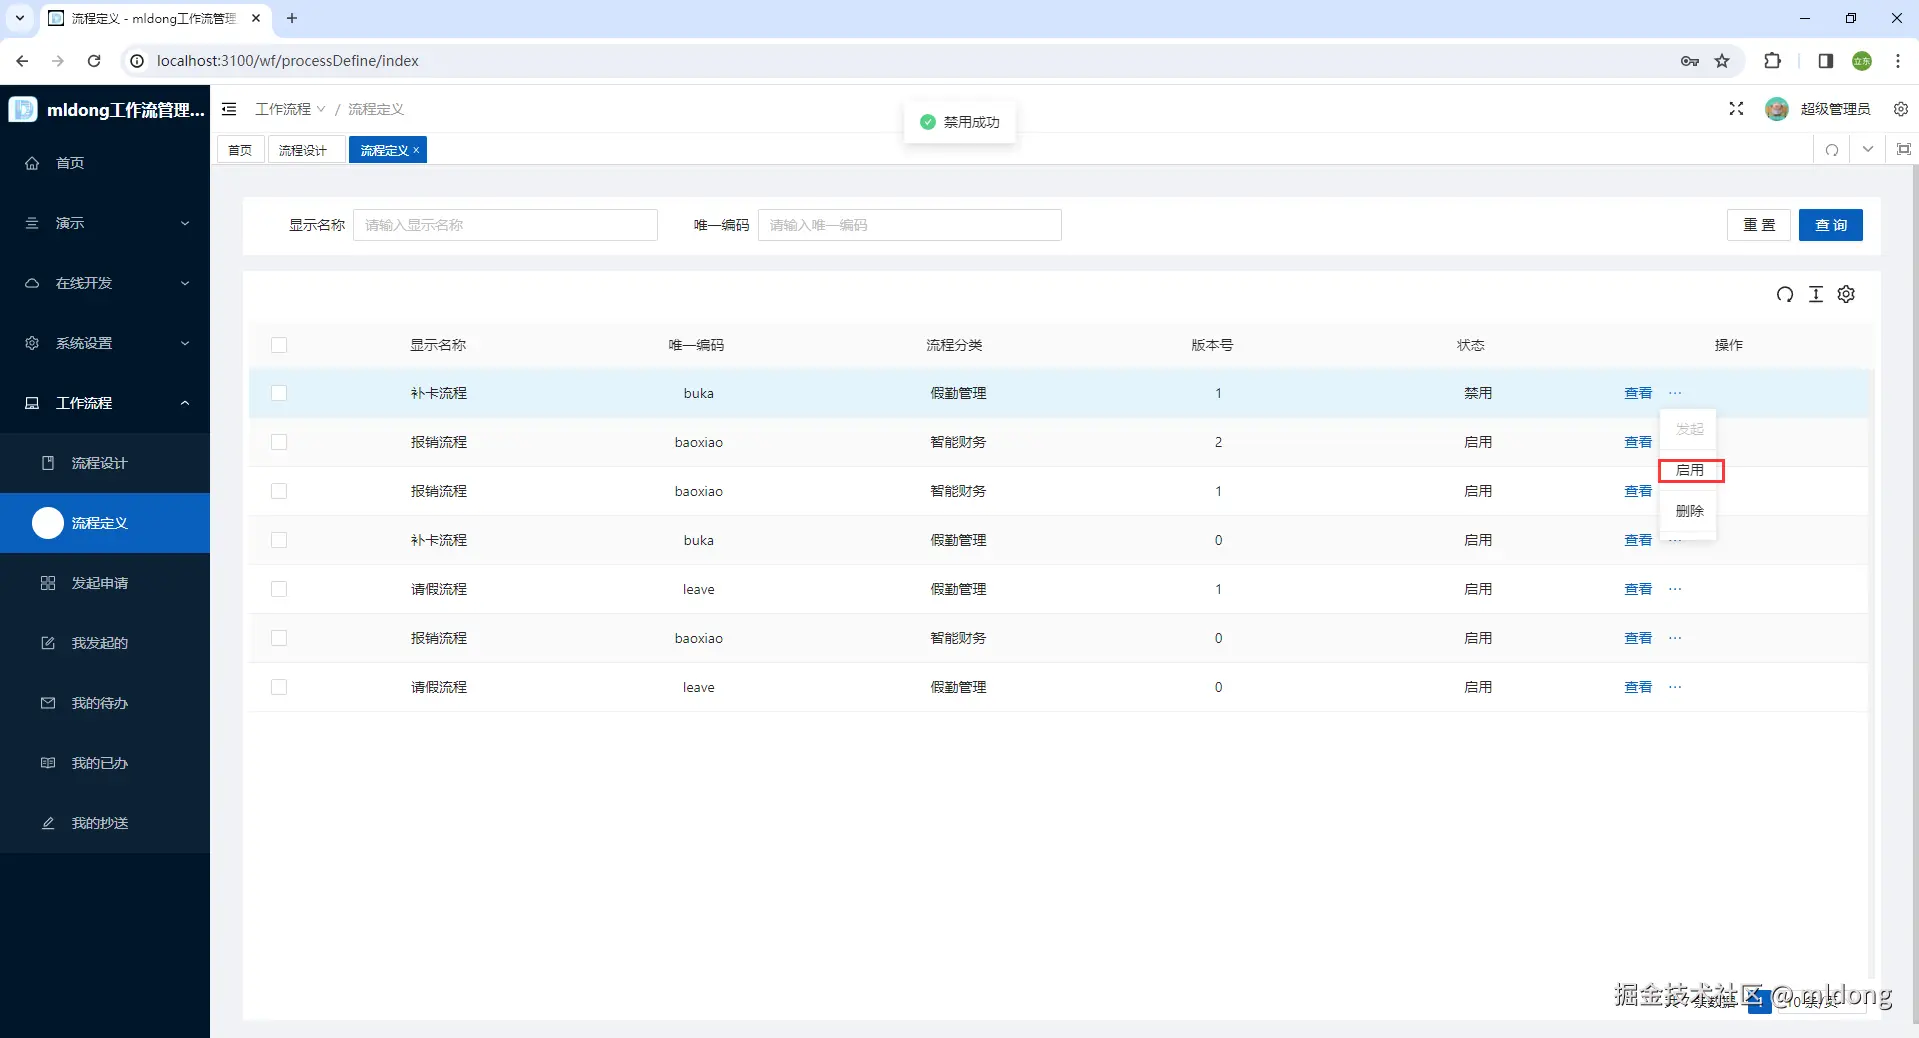
Task: Select 启用 in the row action menu
Action: (1690, 470)
